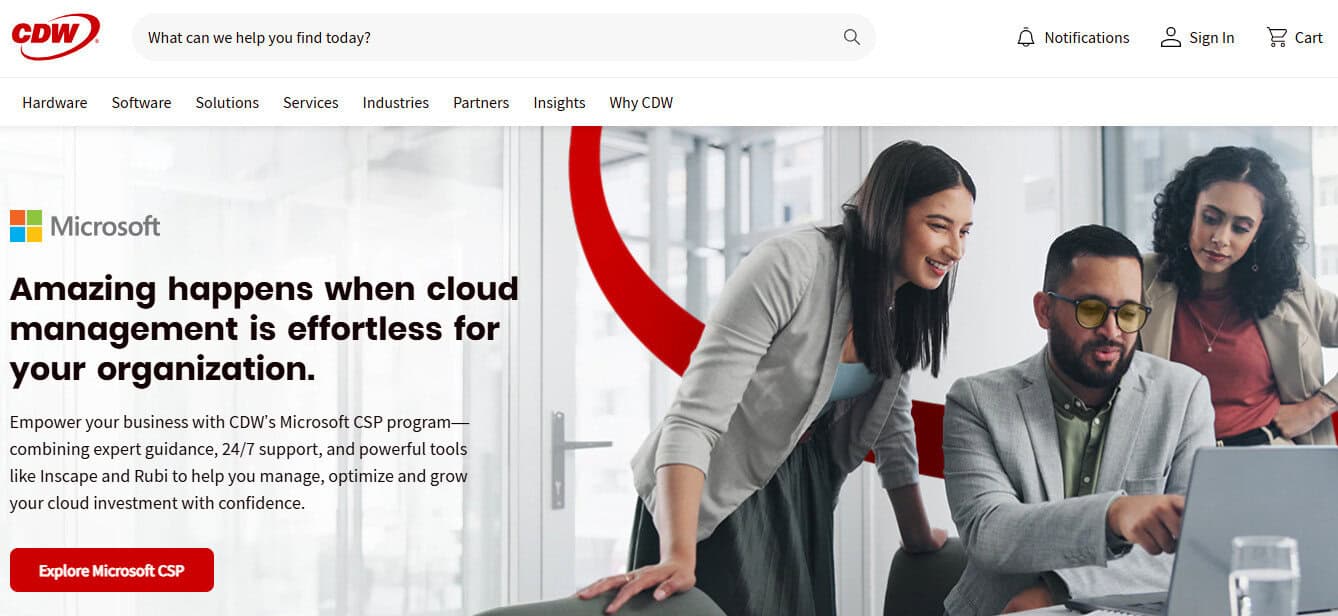Click the Notifications label
Viewport: 1338px width, 616px height.
point(1087,38)
